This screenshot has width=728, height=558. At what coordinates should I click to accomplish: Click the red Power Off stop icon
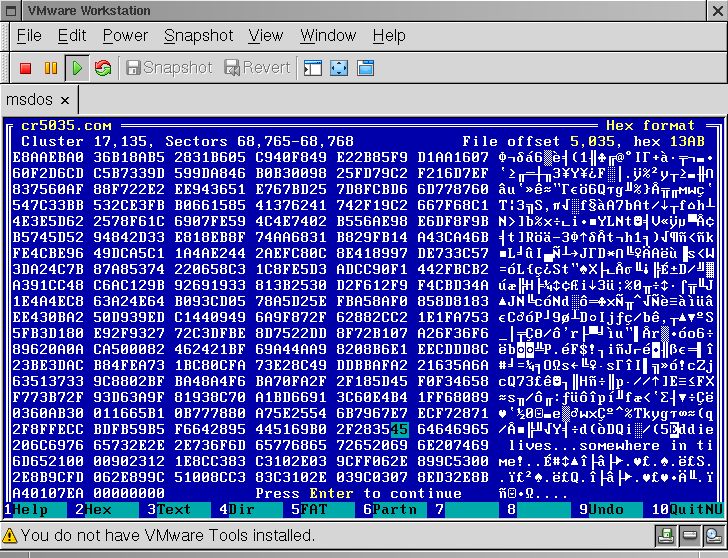[x=25, y=68]
